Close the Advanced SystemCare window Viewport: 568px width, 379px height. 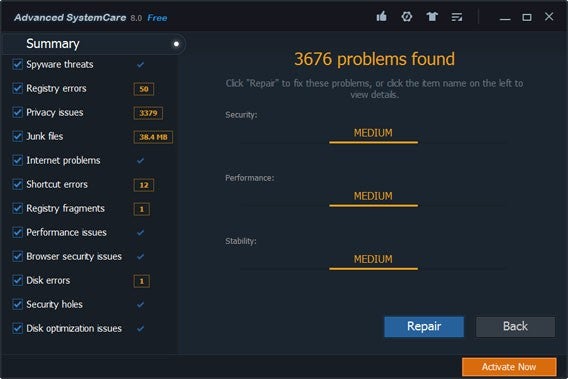point(549,16)
